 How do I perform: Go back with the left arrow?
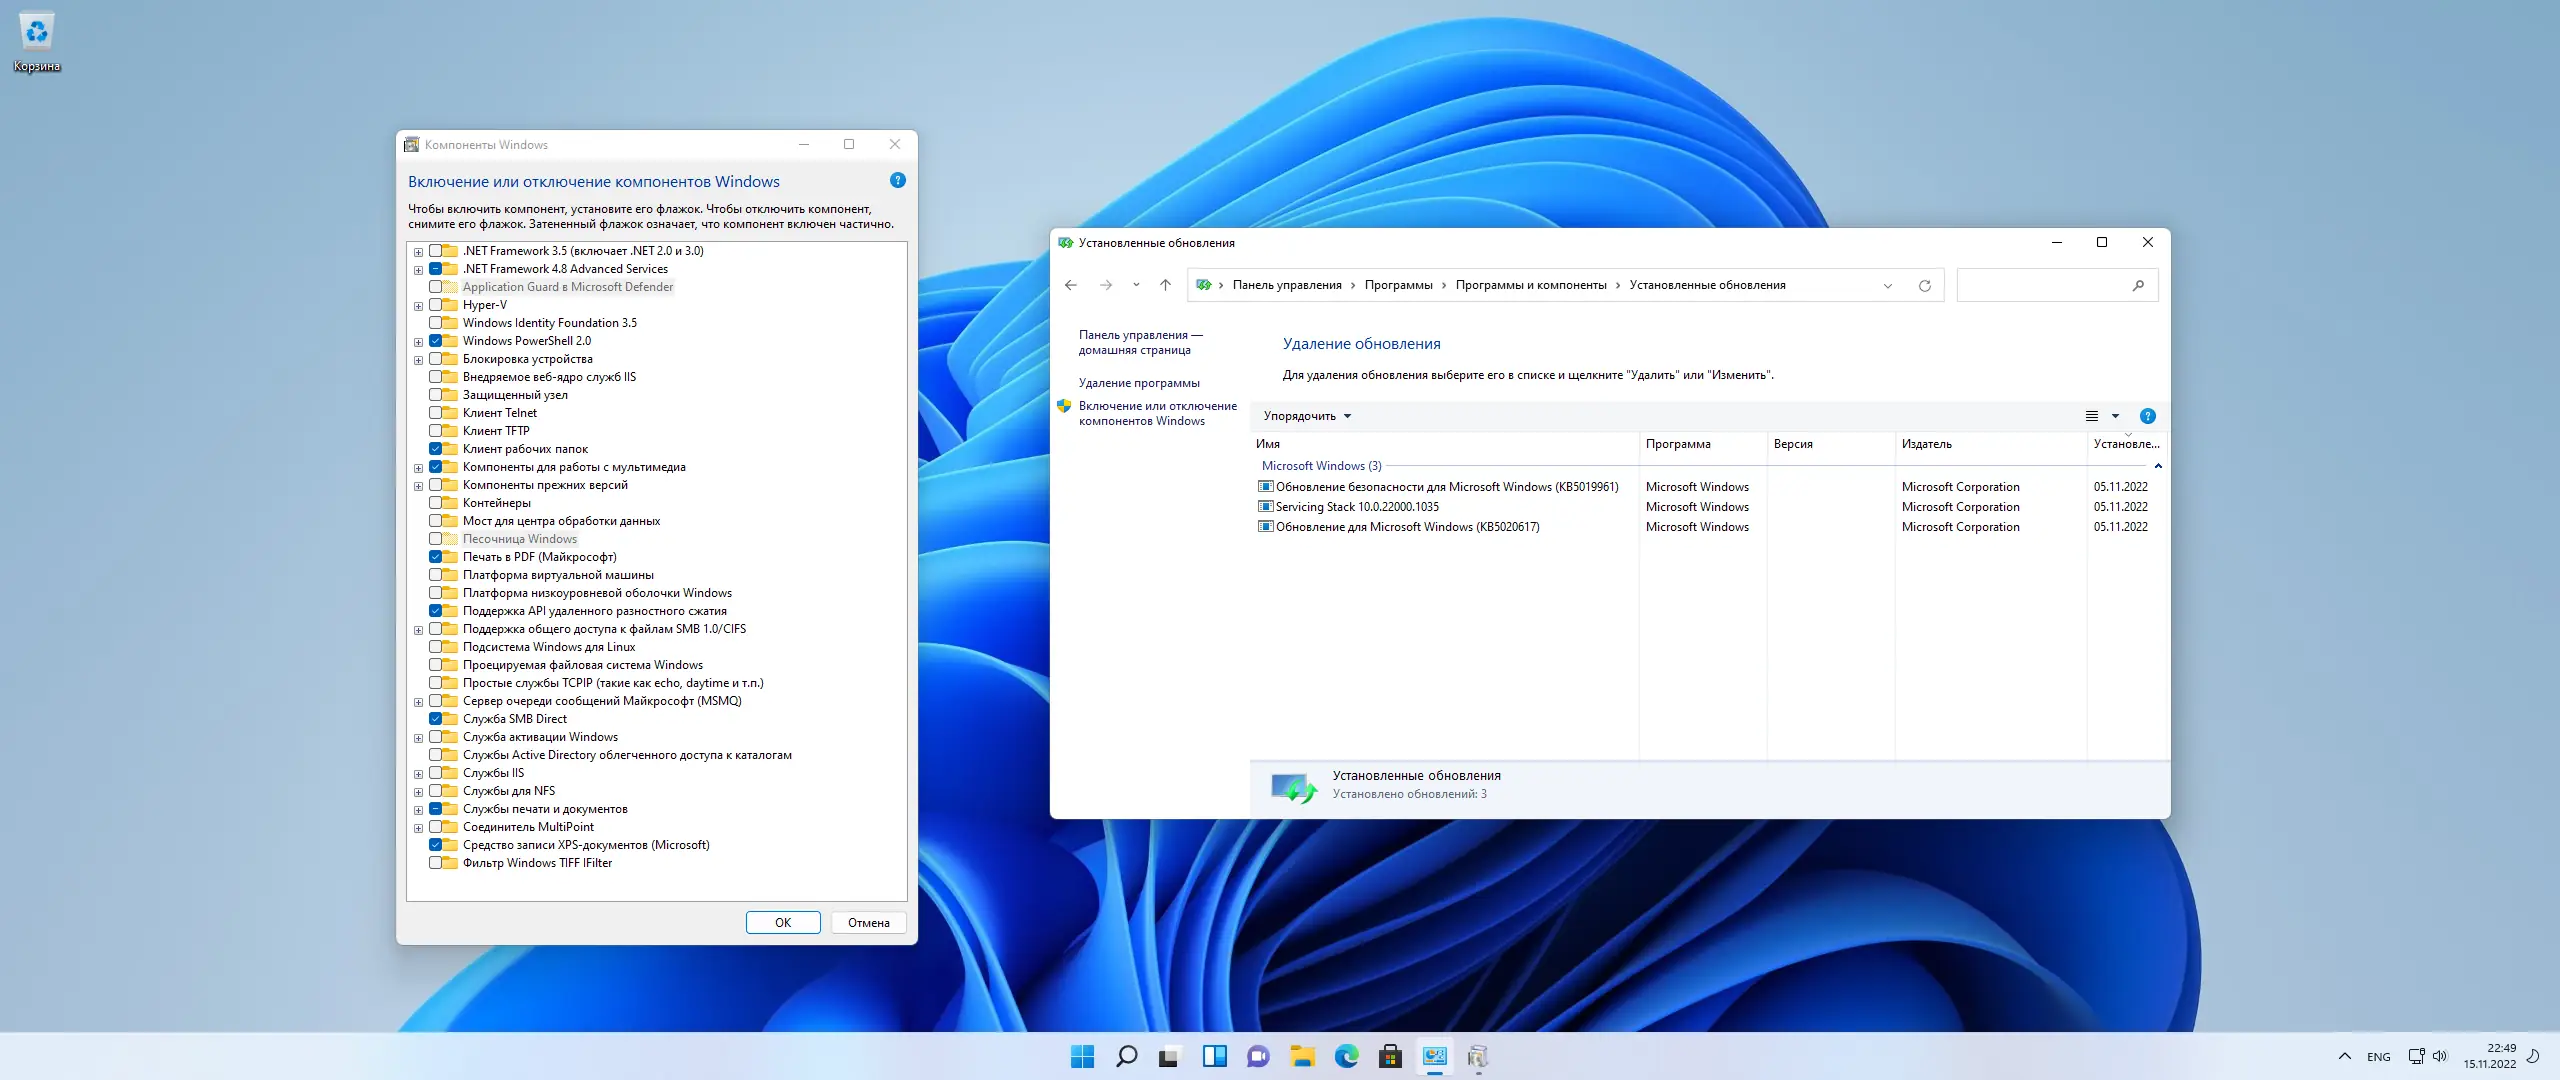(1071, 286)
